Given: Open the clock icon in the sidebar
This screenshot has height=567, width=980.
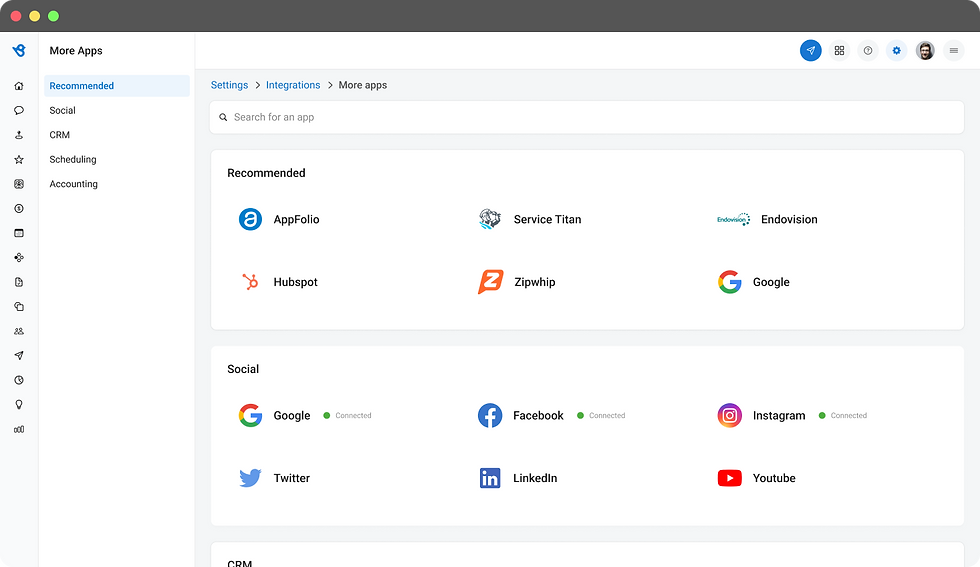Looking at the screenshot, I should [x=19, y=380].
